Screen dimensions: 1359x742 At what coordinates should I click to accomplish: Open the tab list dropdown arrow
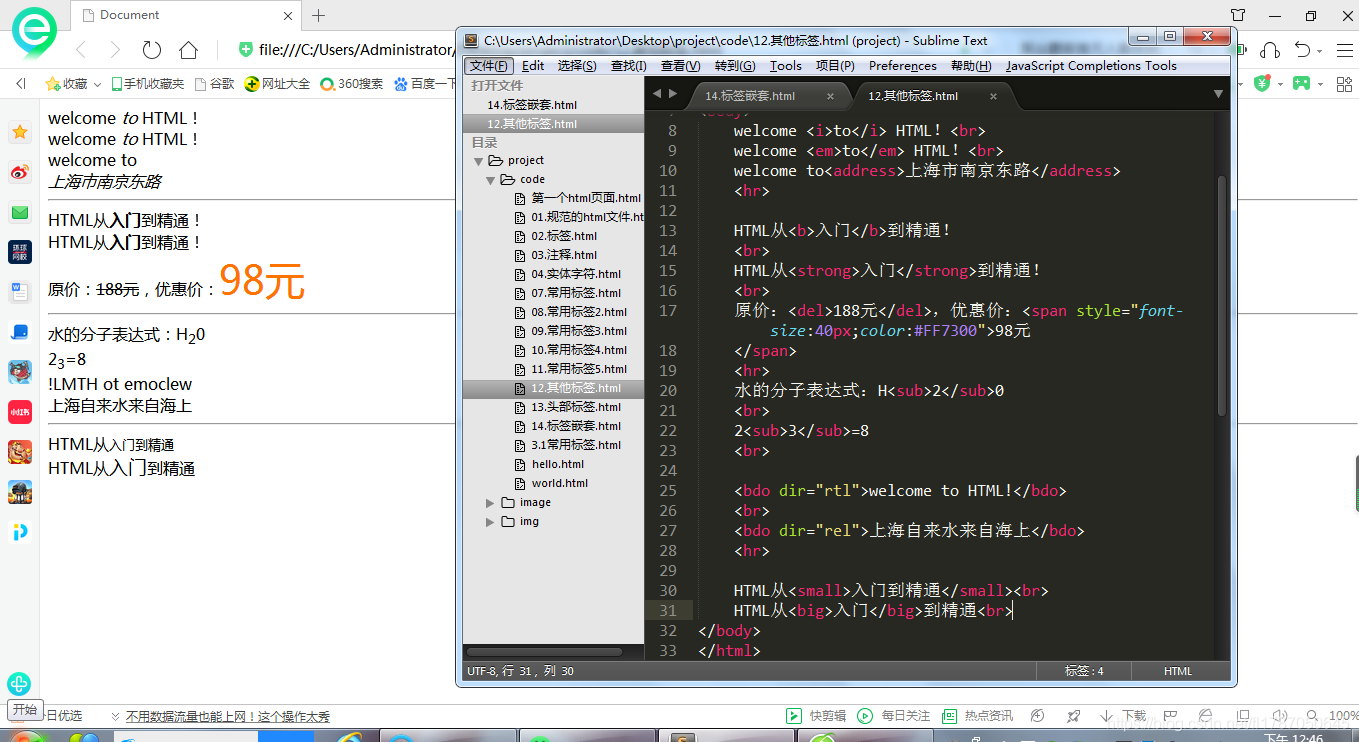click(1218, 94)
